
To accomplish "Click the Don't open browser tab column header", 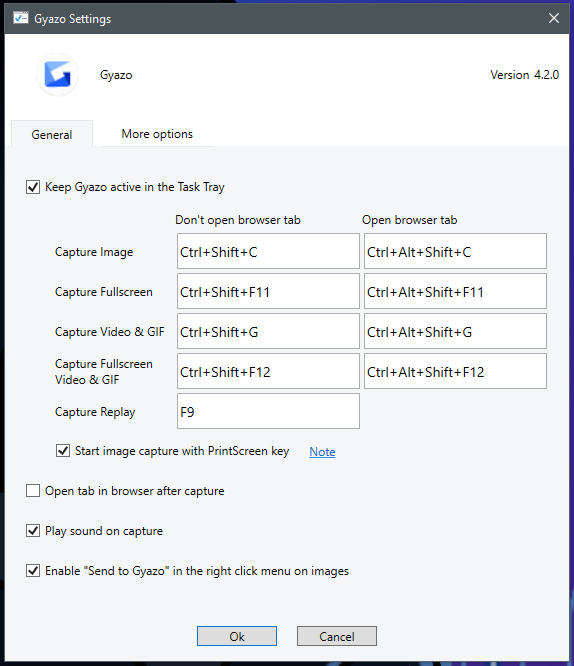I will coord(238,220).
